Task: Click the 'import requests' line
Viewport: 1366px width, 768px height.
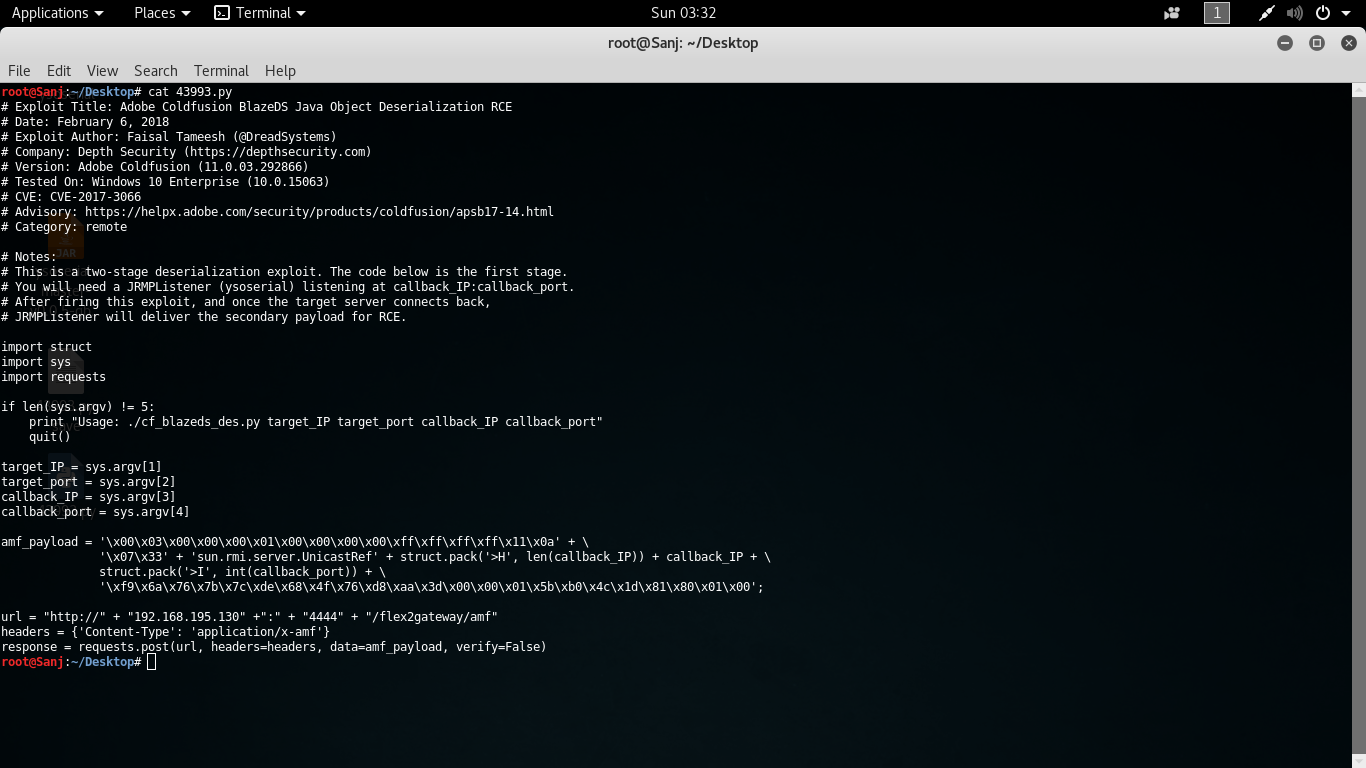Action: click(x=53, y=377)
